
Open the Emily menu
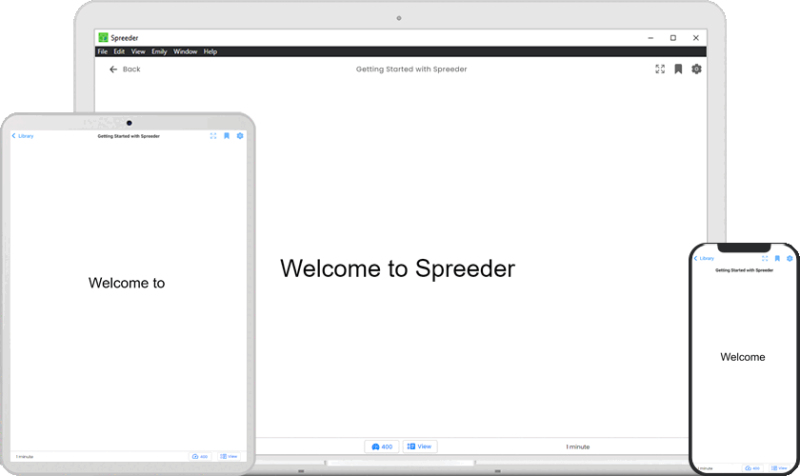point(159,52)
